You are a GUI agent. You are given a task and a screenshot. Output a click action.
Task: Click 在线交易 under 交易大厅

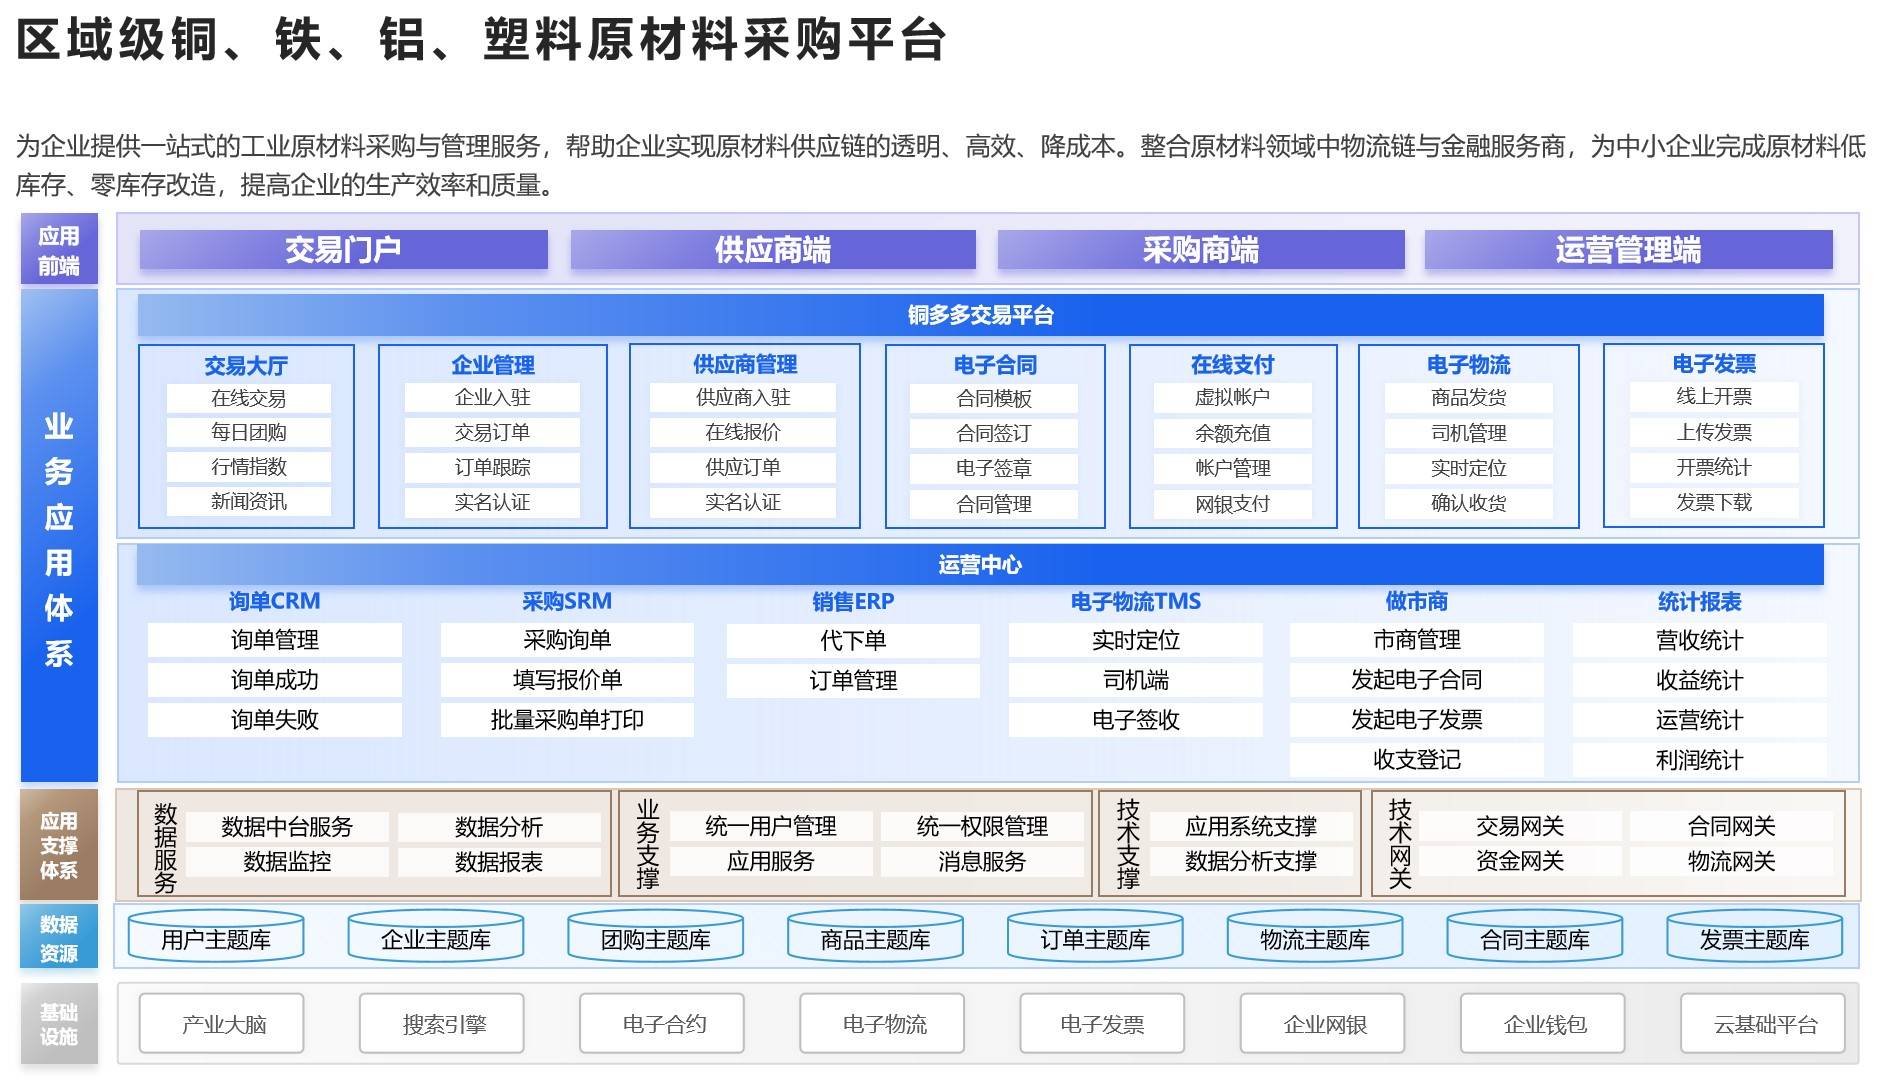248,398
